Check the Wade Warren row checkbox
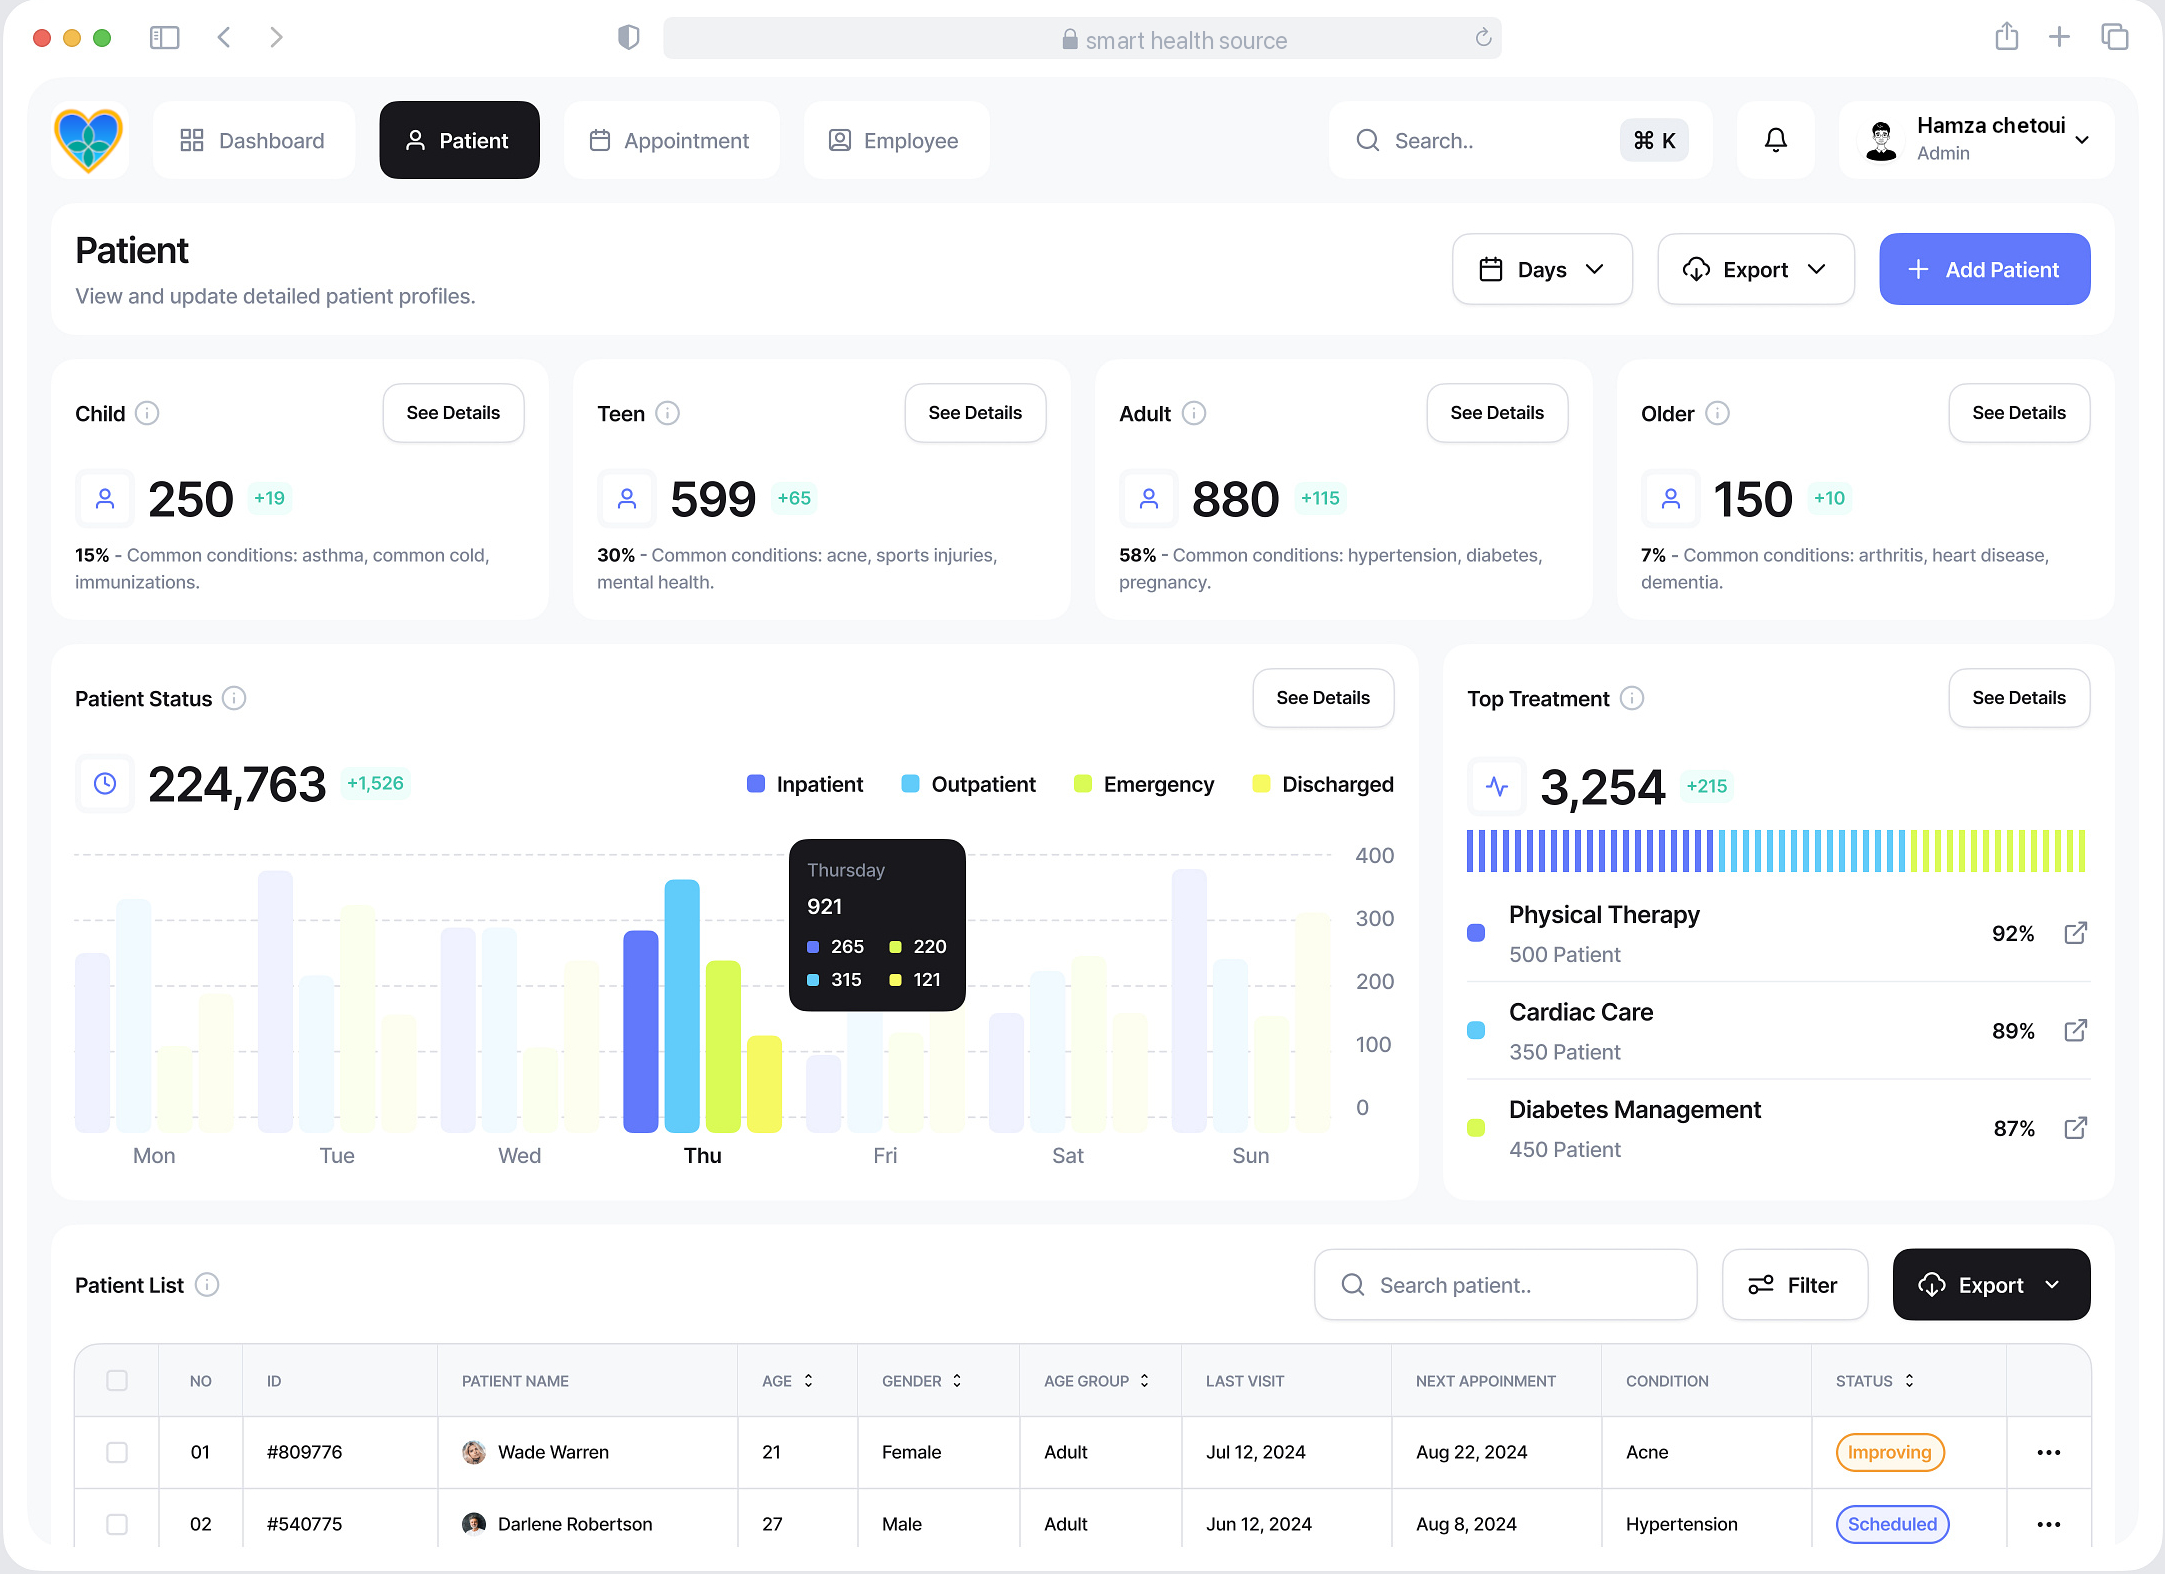 pos(117,1452)
